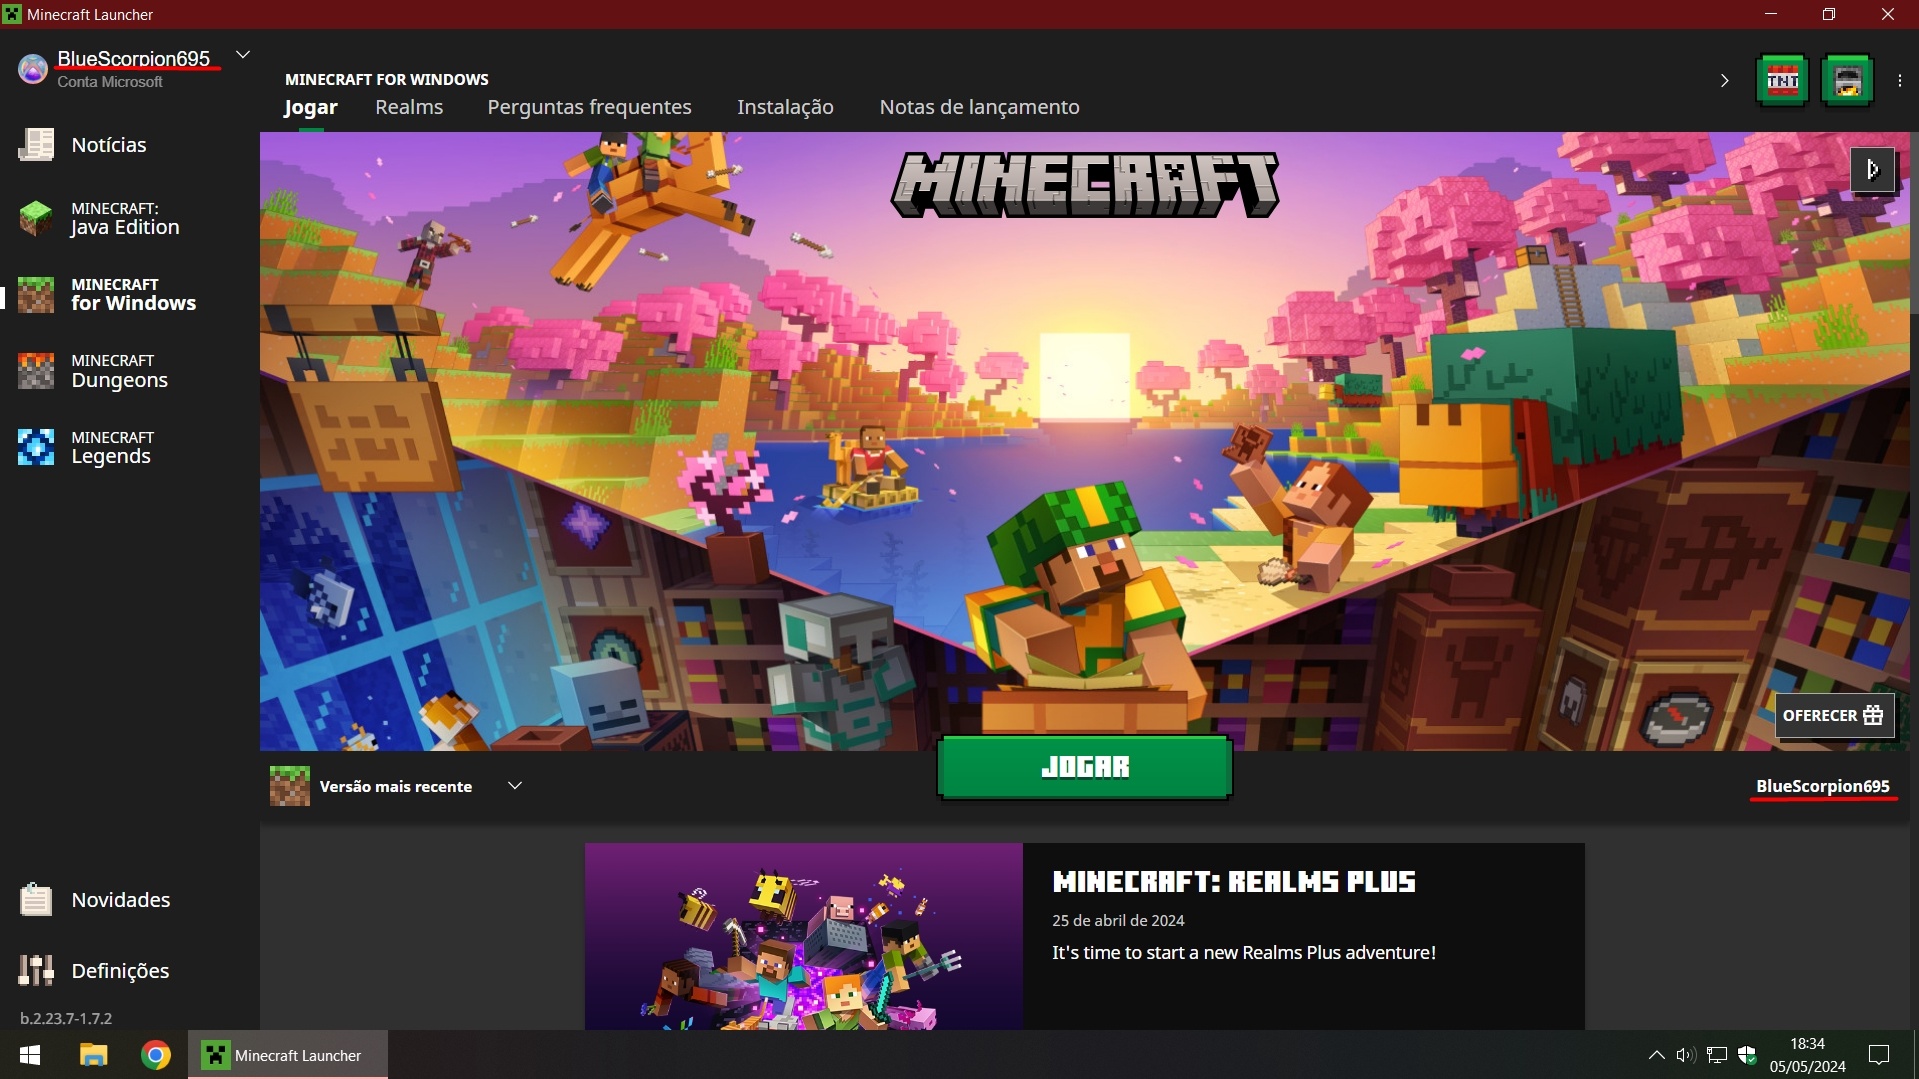Open the notification center icon
Image resolution: width=1919 pixels, height=1079 pixels.
click(x=1879, y=1055)
